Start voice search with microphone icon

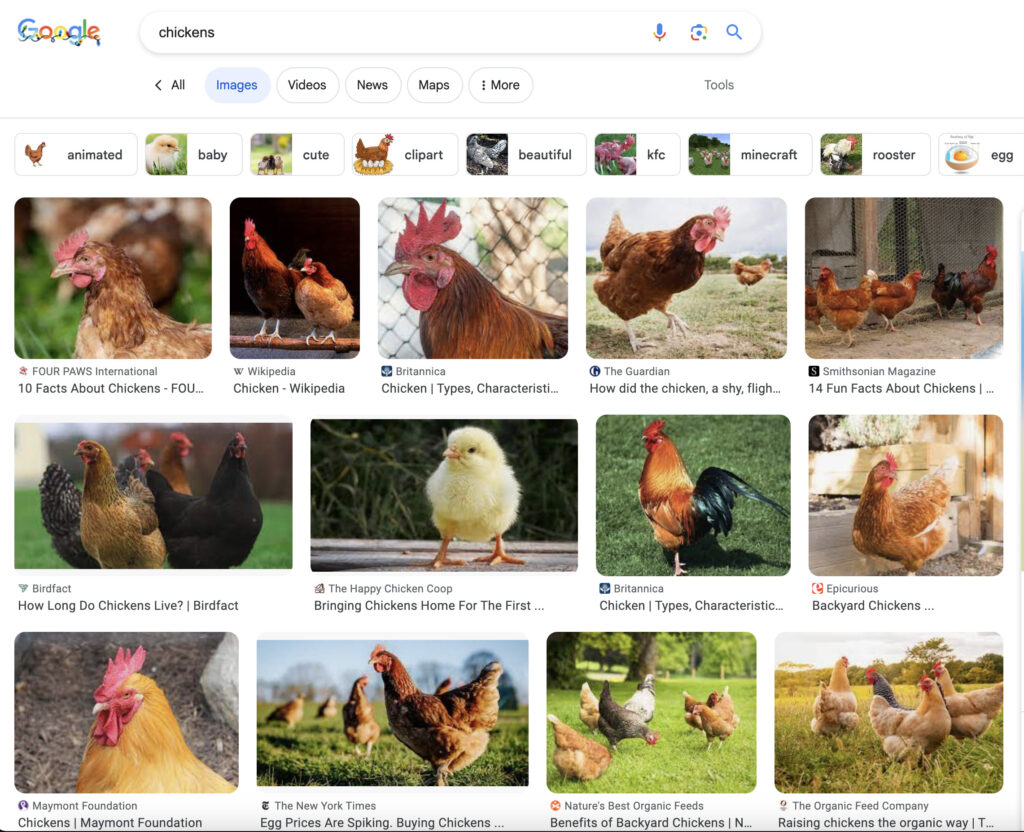click(659, 32)
